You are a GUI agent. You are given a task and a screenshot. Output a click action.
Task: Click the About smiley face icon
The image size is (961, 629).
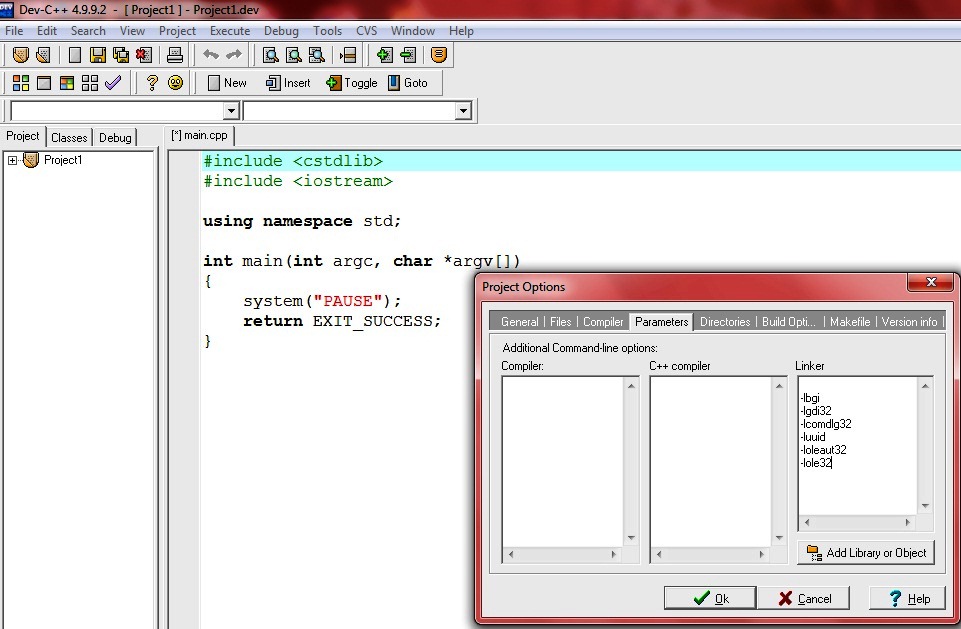[x=175, y=83]
